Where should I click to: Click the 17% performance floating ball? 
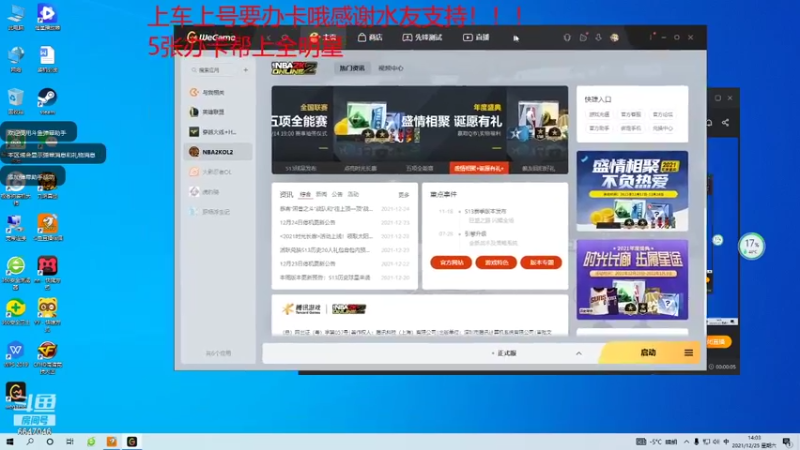coord(752,246)
